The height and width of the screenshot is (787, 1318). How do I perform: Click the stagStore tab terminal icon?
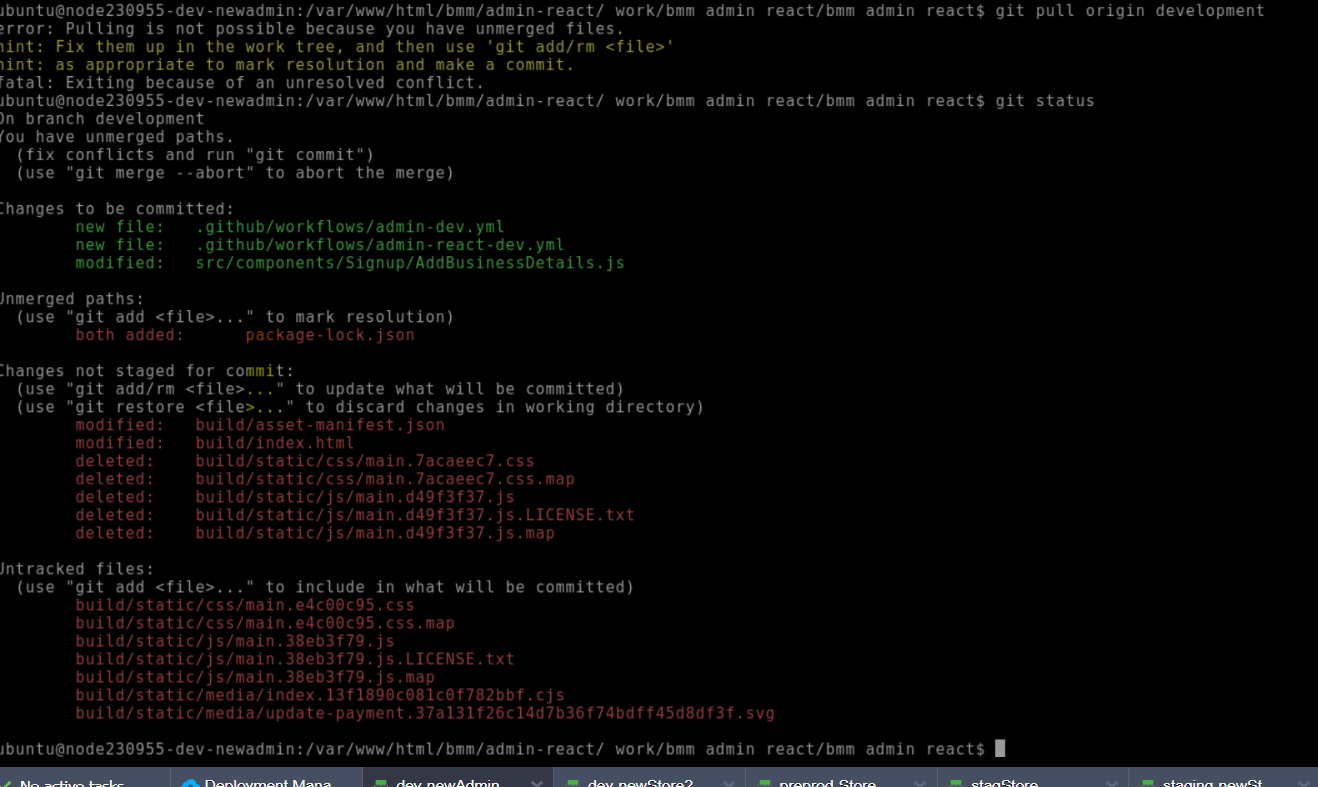956,784
